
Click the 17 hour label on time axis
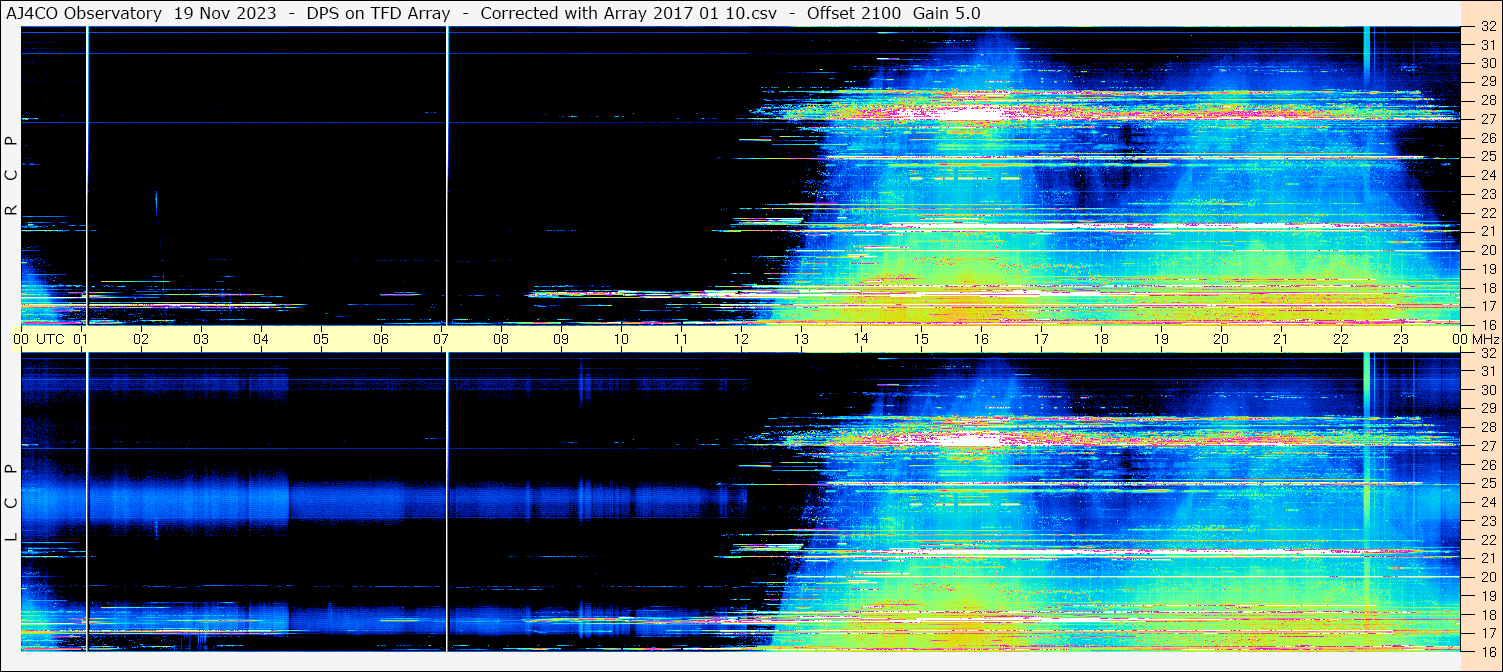(x=1041, y=339)
